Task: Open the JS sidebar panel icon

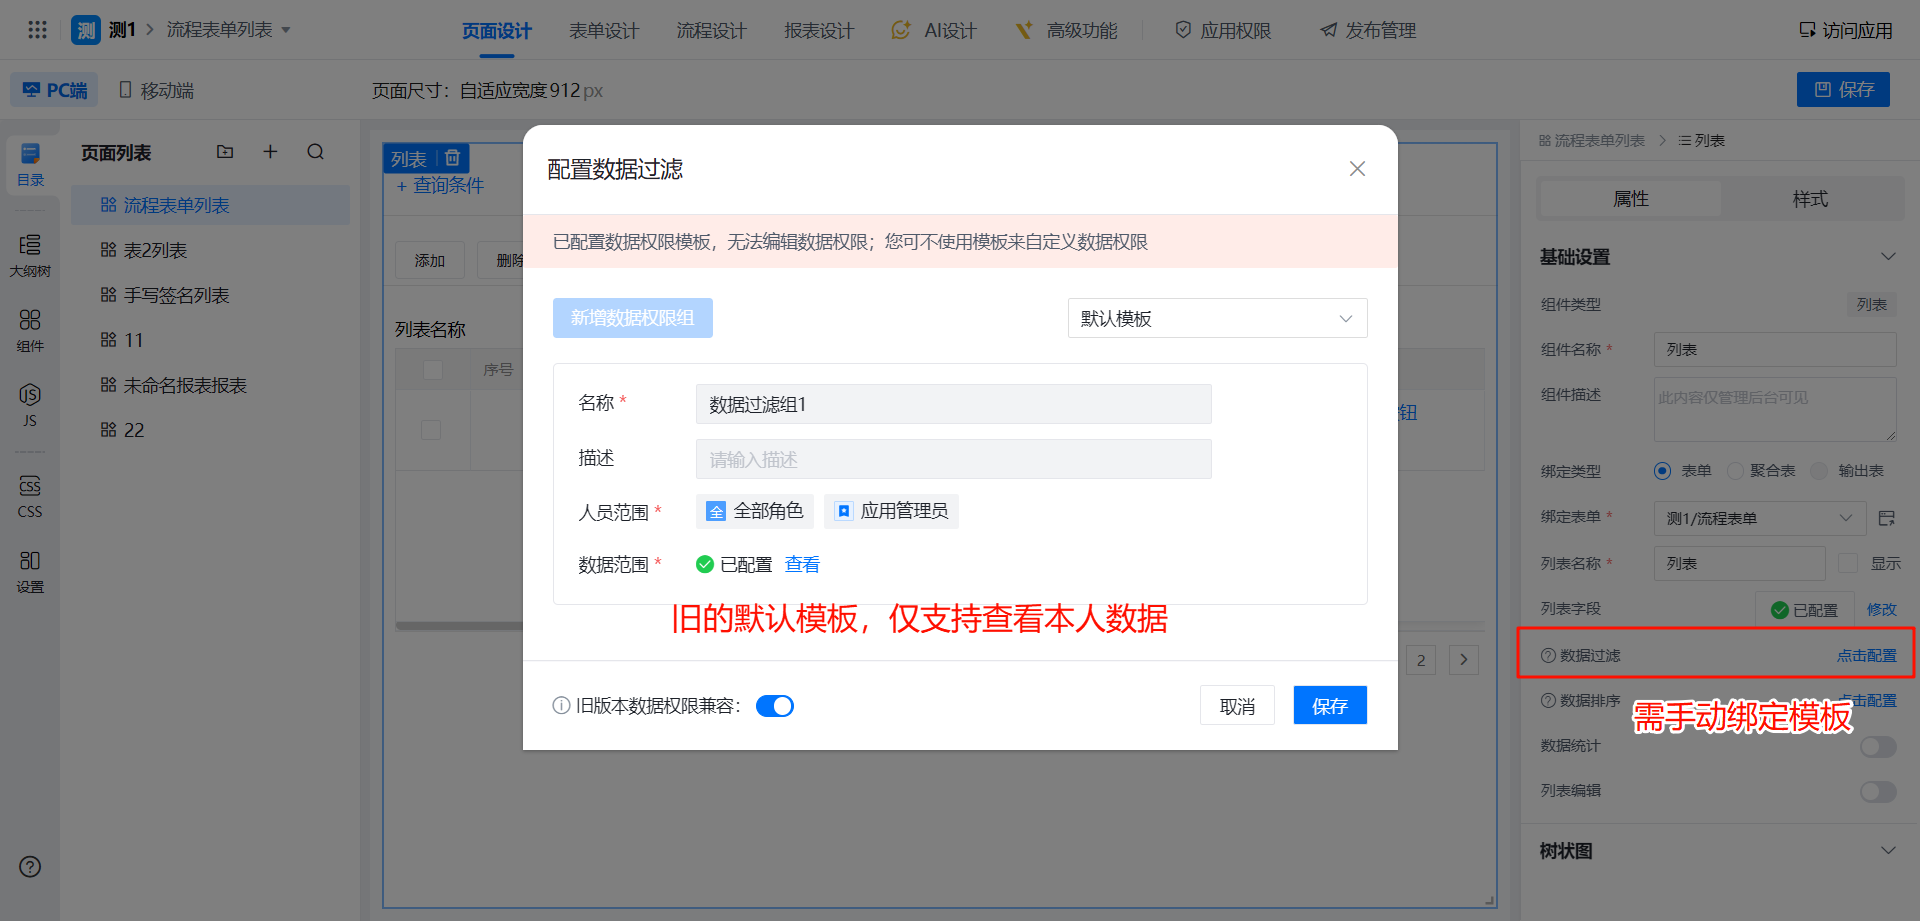Action: (x=30, y=404)
